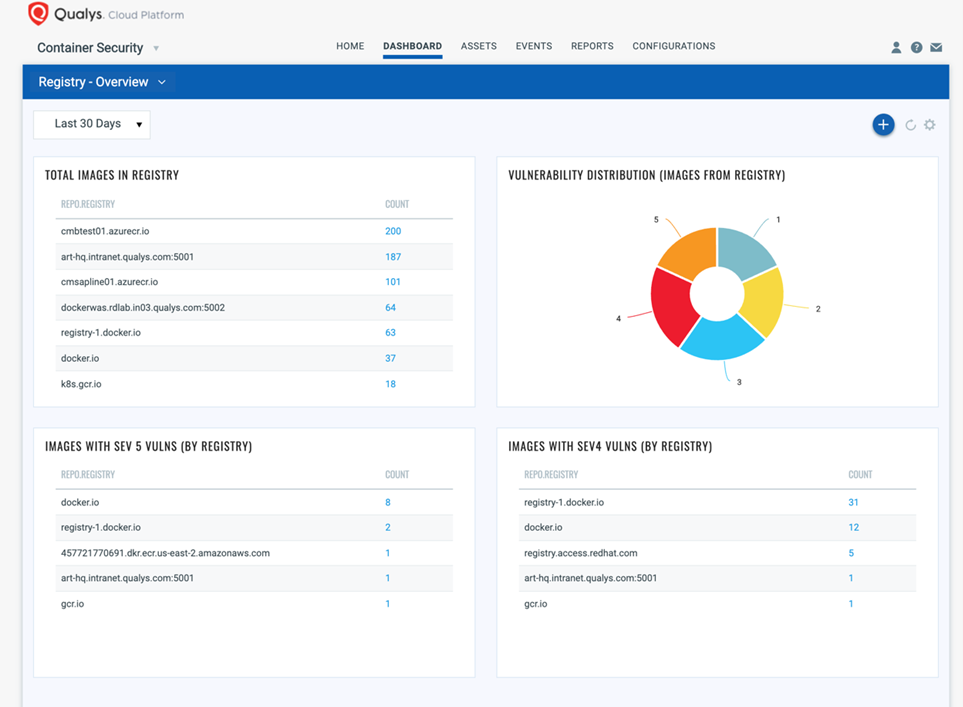Click the Qualys shield logo

pyautogui.click(x=38, y=14)
